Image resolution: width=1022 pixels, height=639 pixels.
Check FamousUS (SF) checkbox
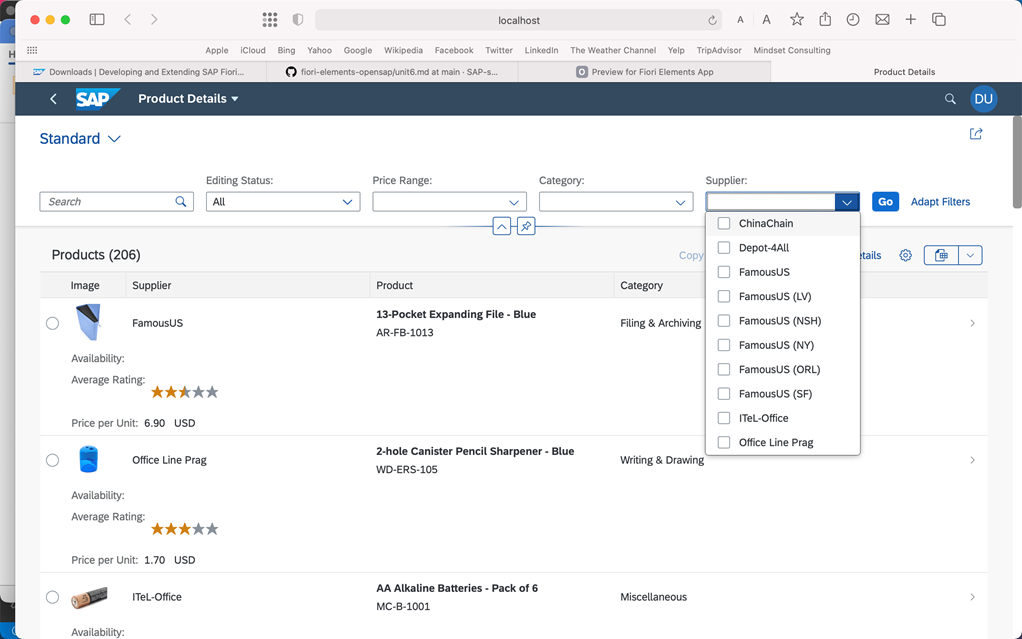click(723, 394)
